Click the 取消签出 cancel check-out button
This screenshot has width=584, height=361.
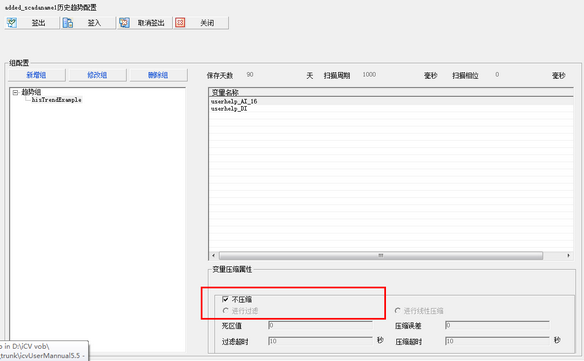145,23
